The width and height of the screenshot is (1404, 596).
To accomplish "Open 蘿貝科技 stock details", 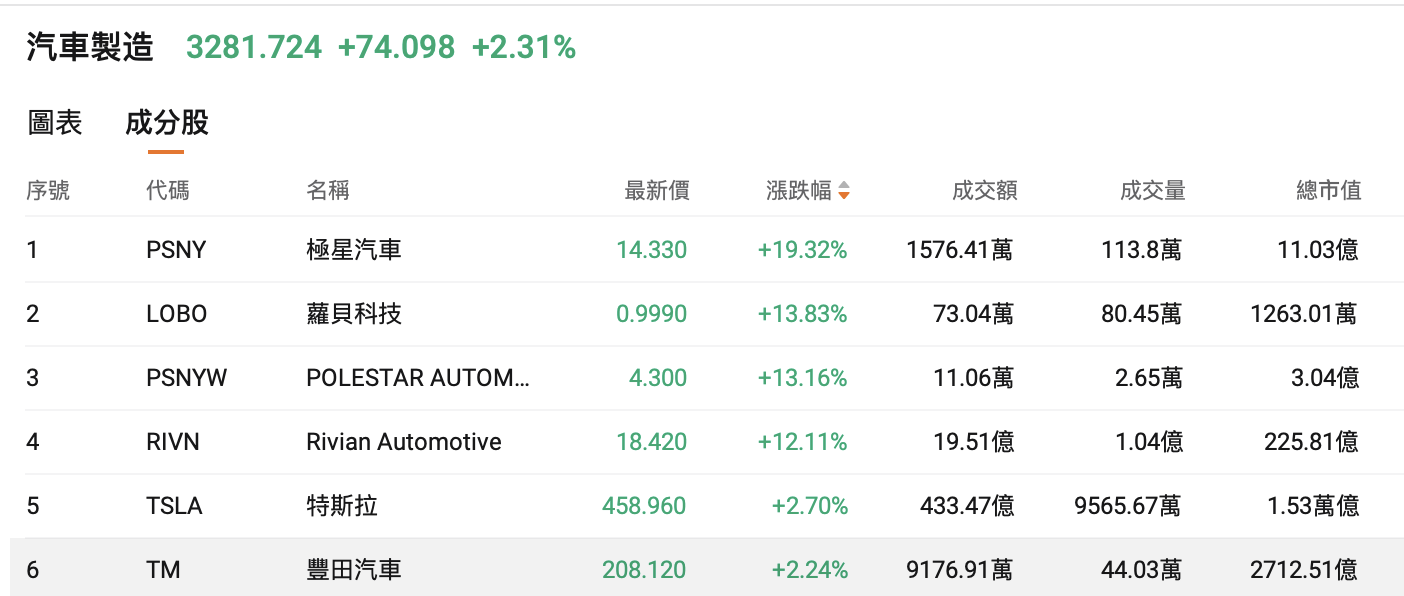I will click(354, 314).
